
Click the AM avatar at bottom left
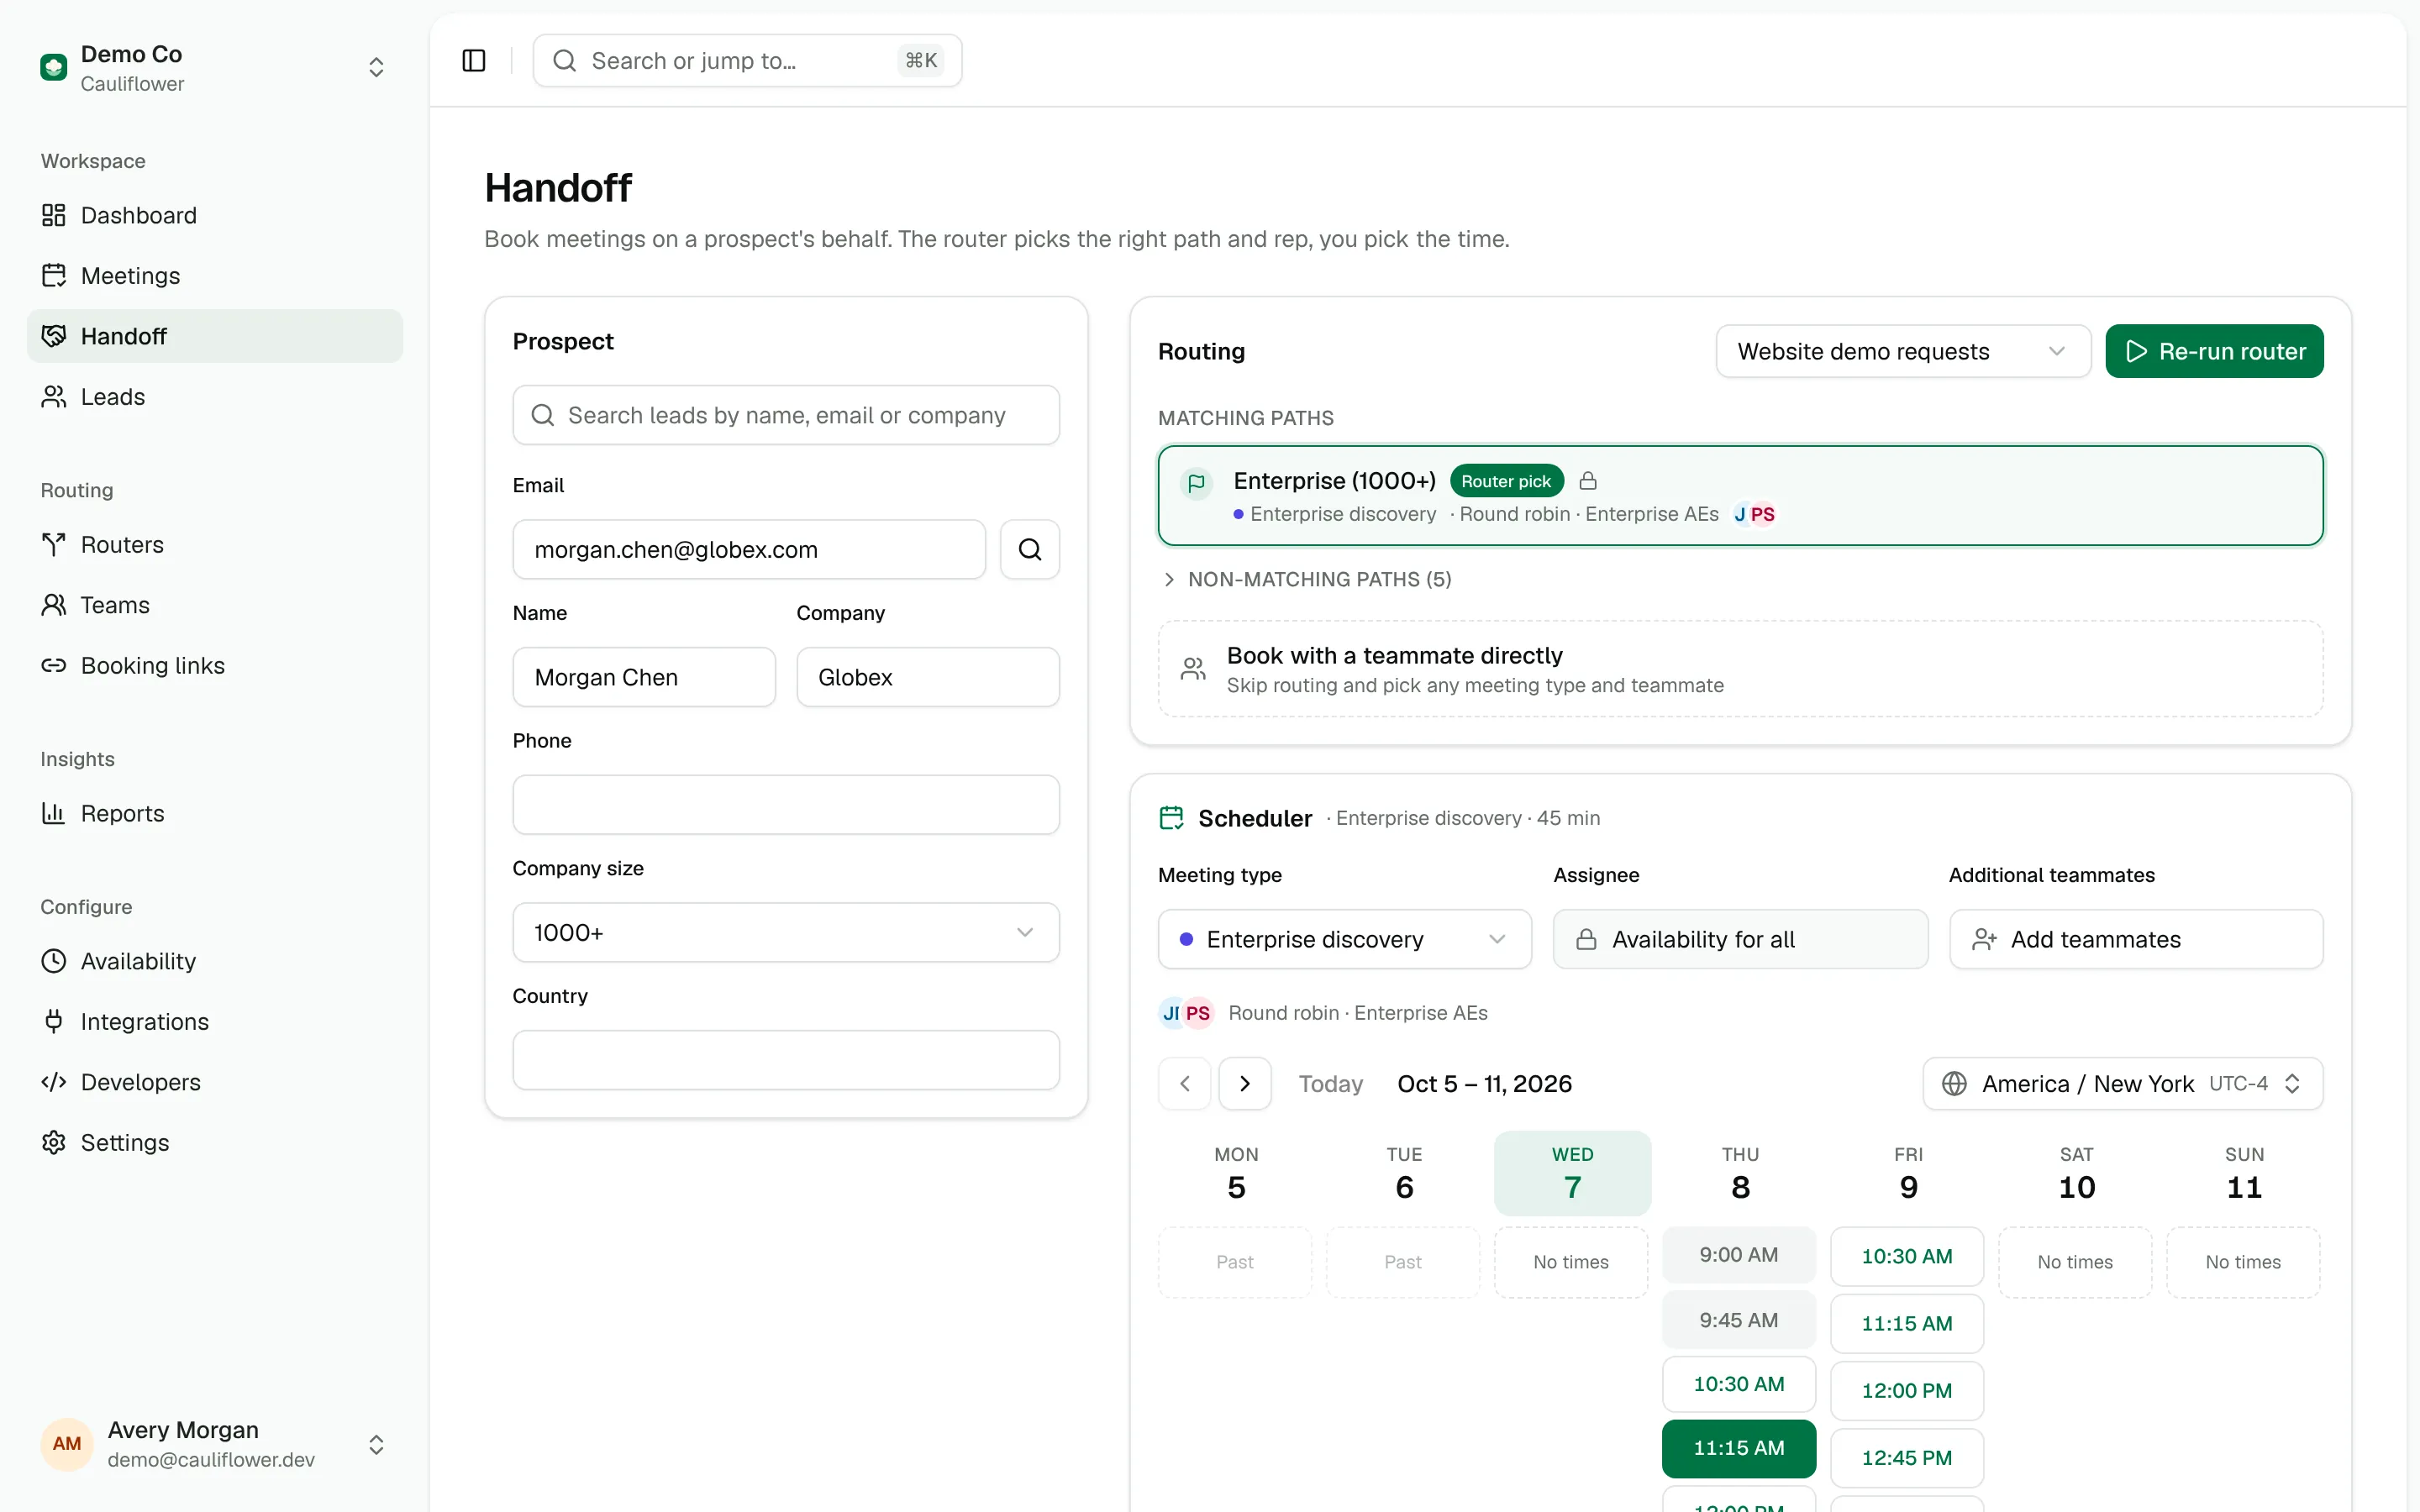(x=67, y=1444)
